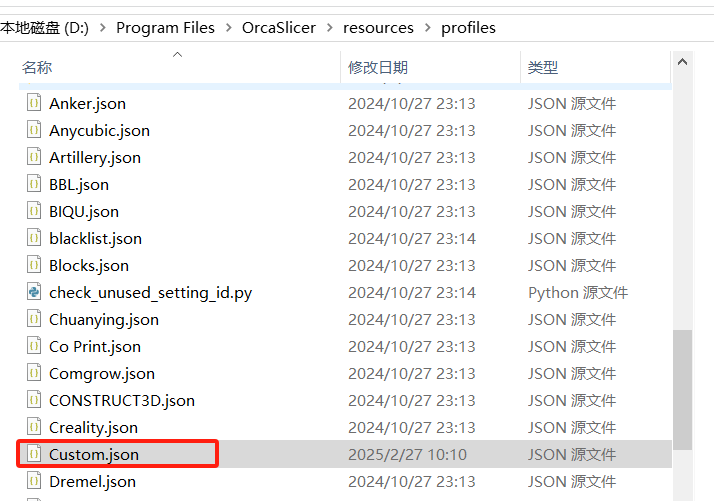Select the BBL.json file icon
The width and height of the screenshot is (714, 501).
(x=34, y=184)
